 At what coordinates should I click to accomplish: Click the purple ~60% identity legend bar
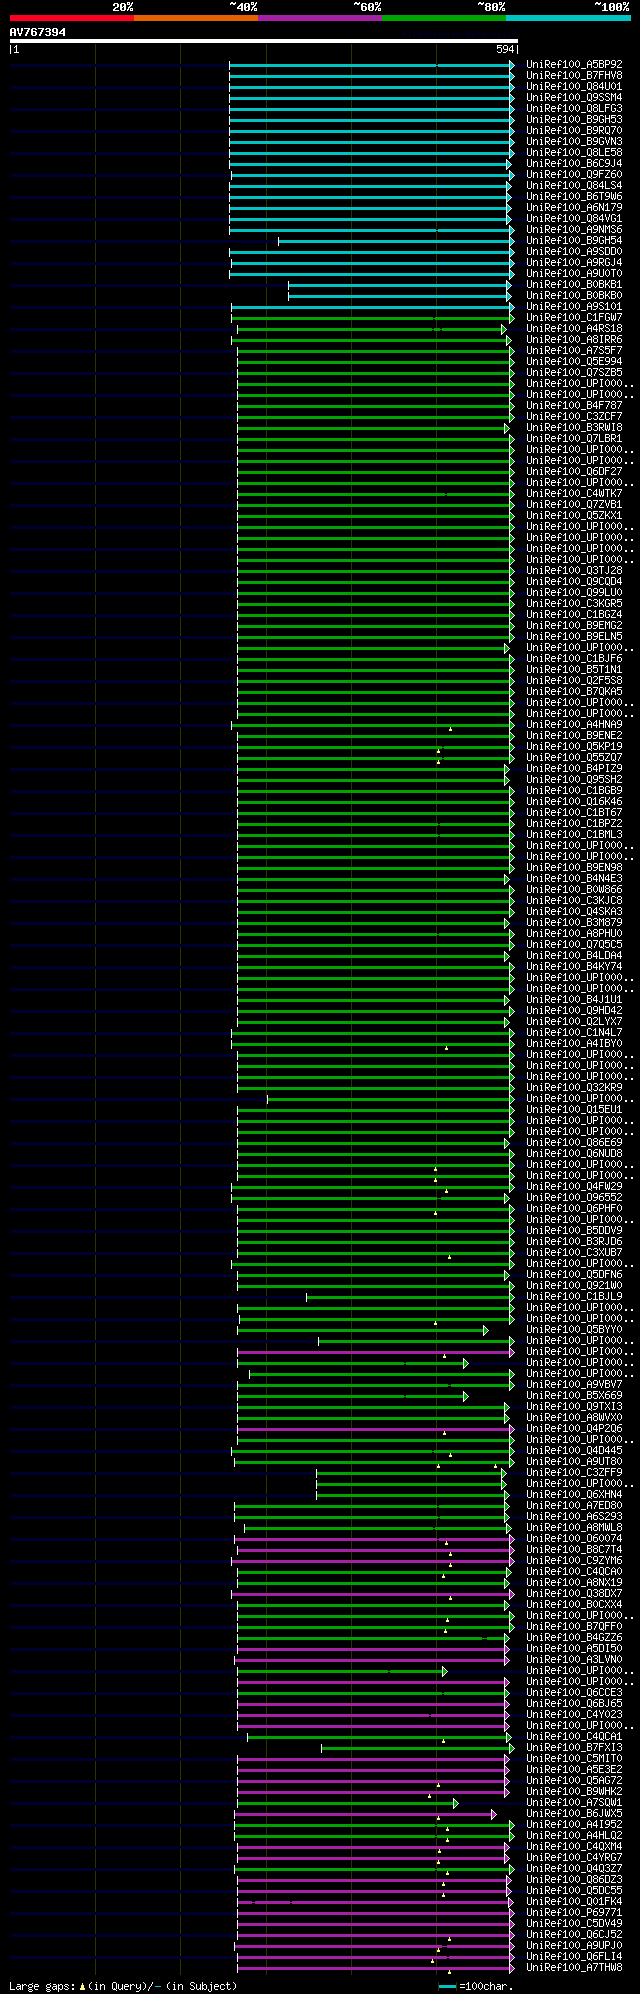coord(320,18)
